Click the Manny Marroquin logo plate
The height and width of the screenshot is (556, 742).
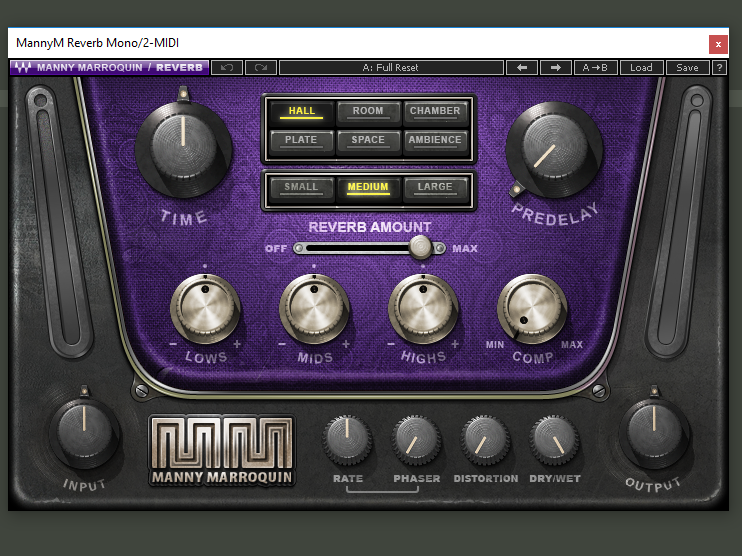click(x=222, y=450)
